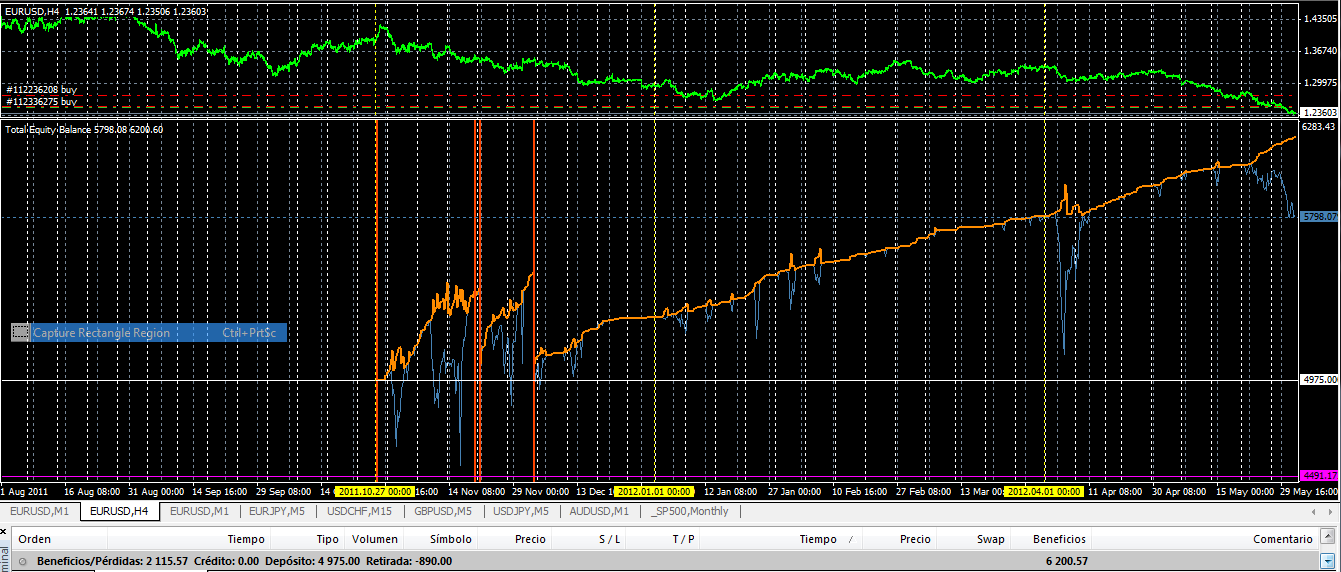Click the 5798.07 equity level price tag

pyautogui.click(x=1320, y=216)
